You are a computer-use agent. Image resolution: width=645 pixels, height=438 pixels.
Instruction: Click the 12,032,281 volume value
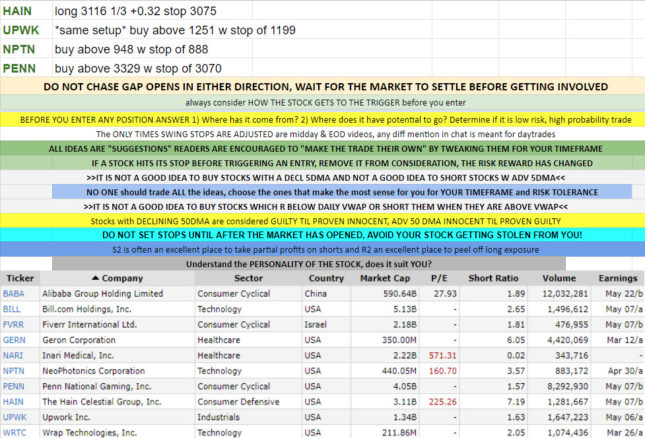pyautogui.click(x=565, y=294)
